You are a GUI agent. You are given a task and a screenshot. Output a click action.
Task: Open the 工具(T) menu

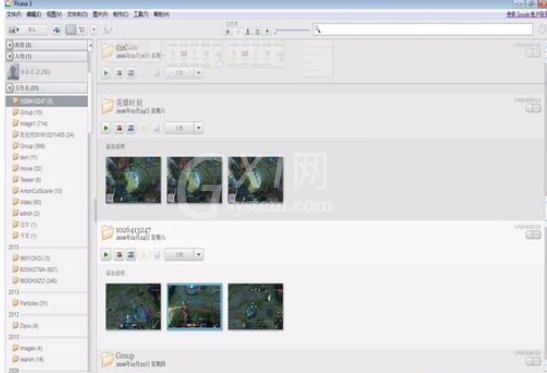141,14
